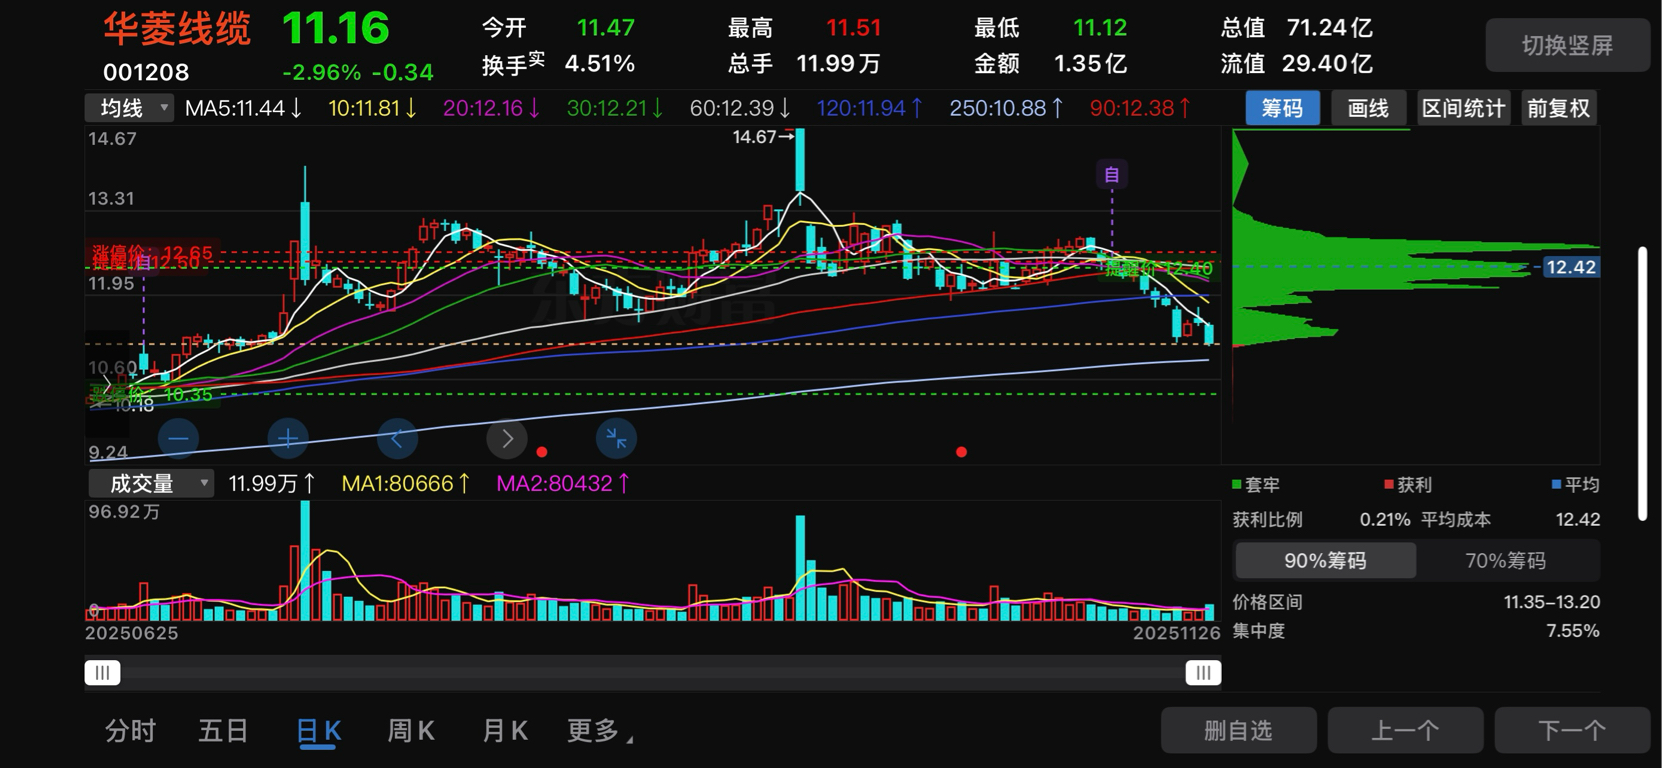The height and width of the screenshot is (768, 1662).
Task: Tap the magenta 20:12.16 moving average value
Action: click(492, 108)
